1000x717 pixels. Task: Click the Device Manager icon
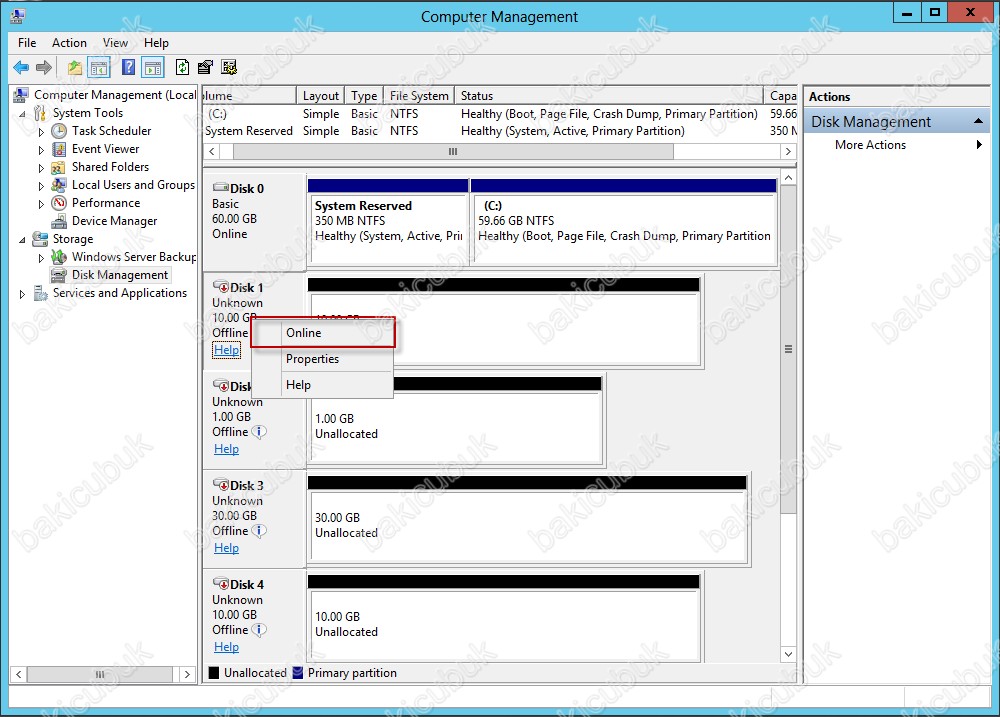click(59, 221)
